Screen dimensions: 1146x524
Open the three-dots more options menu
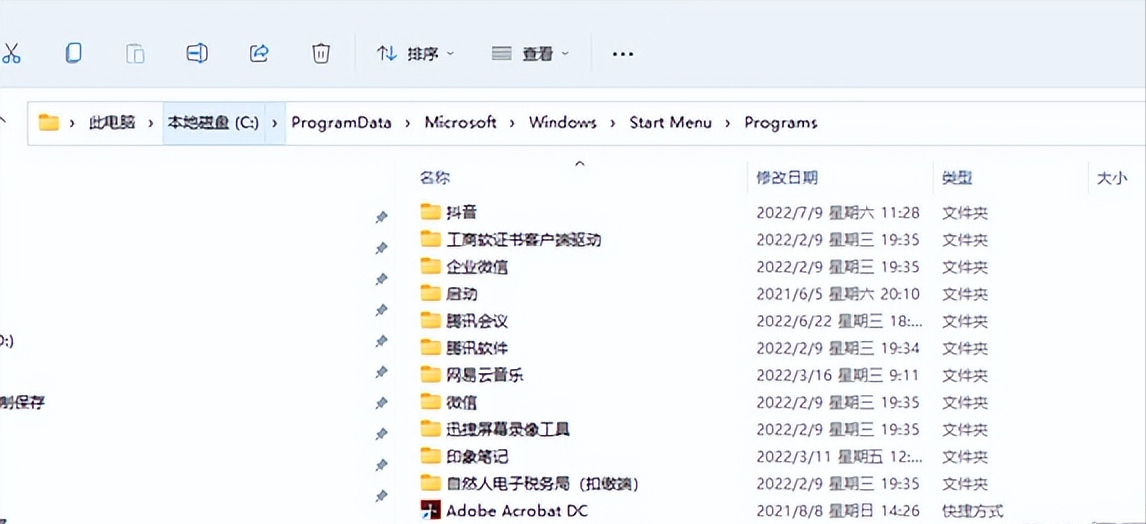622,54
